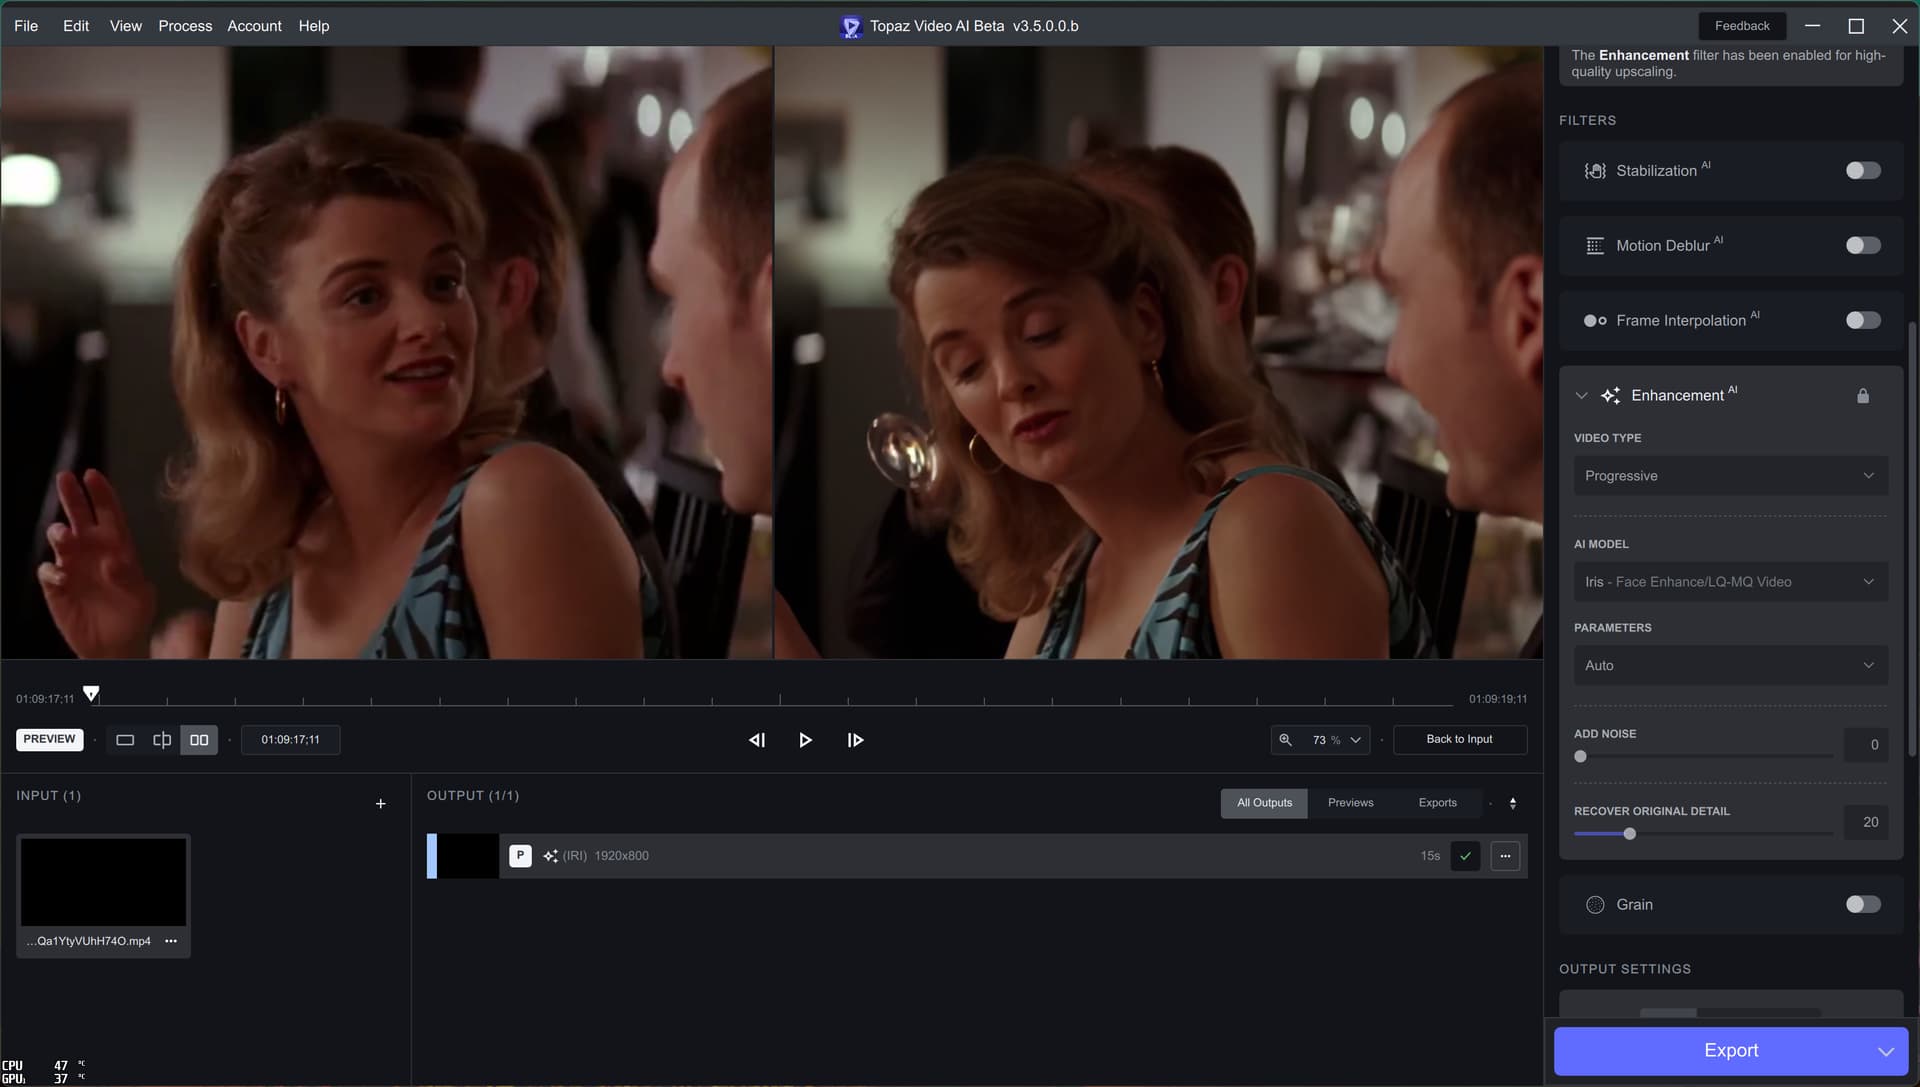Click the Enhancement lock icon
Viewport: 1920px width, 1087px height.
point(1863,396)
